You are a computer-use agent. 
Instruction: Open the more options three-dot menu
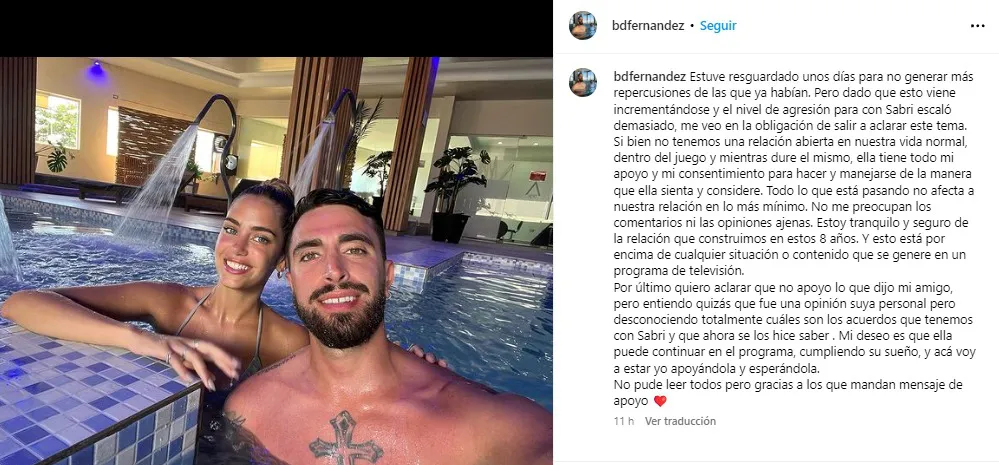pyautogui.click(x=977, y=26)
